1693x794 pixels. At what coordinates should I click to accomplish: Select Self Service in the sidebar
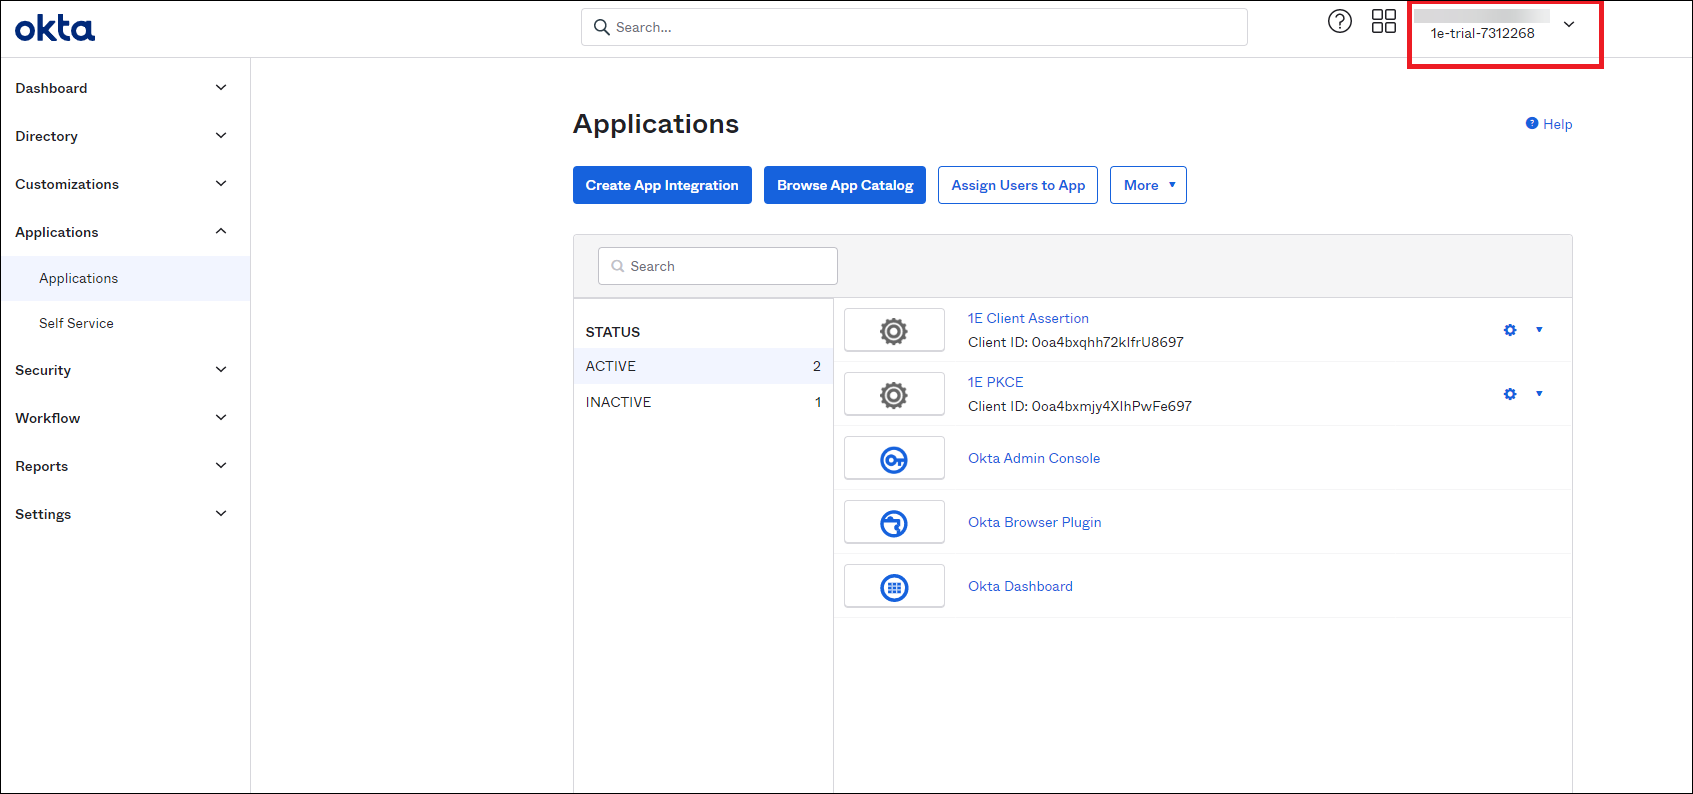(x=76, y=323)
